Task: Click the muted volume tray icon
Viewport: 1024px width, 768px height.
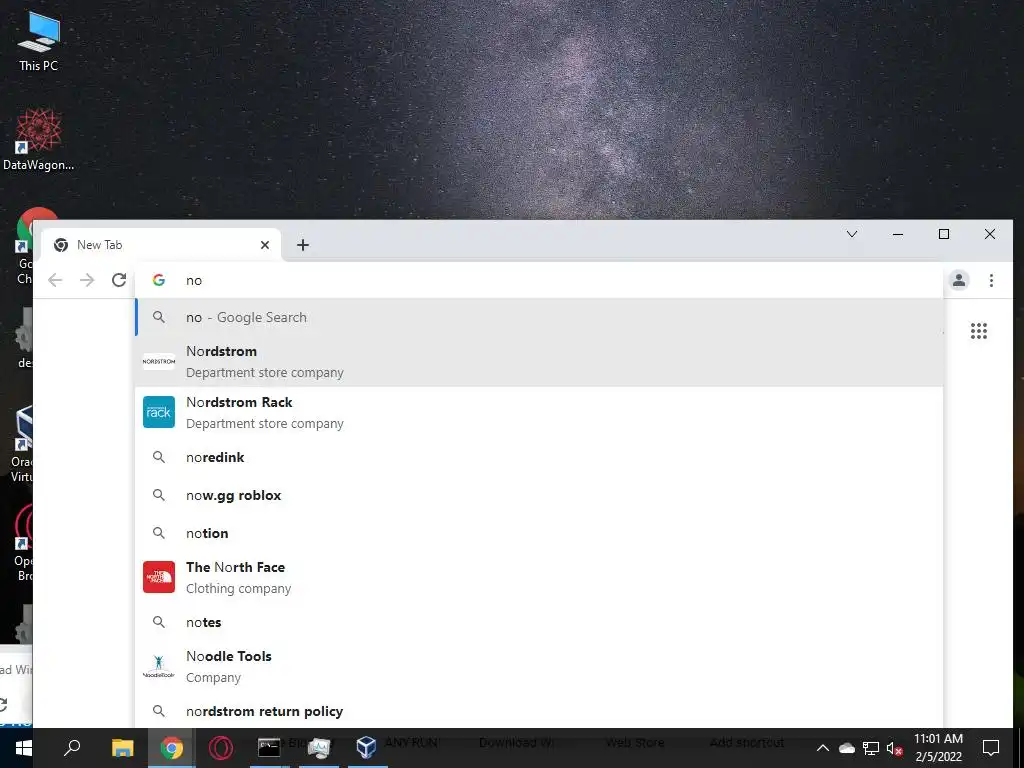Action: coord(895,748)
